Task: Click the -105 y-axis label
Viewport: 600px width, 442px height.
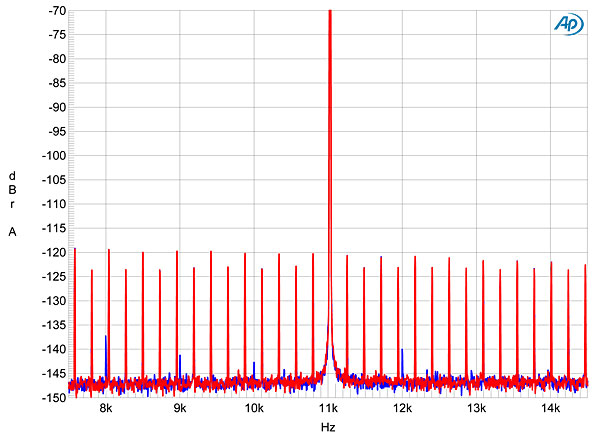Action: point(54,180)
